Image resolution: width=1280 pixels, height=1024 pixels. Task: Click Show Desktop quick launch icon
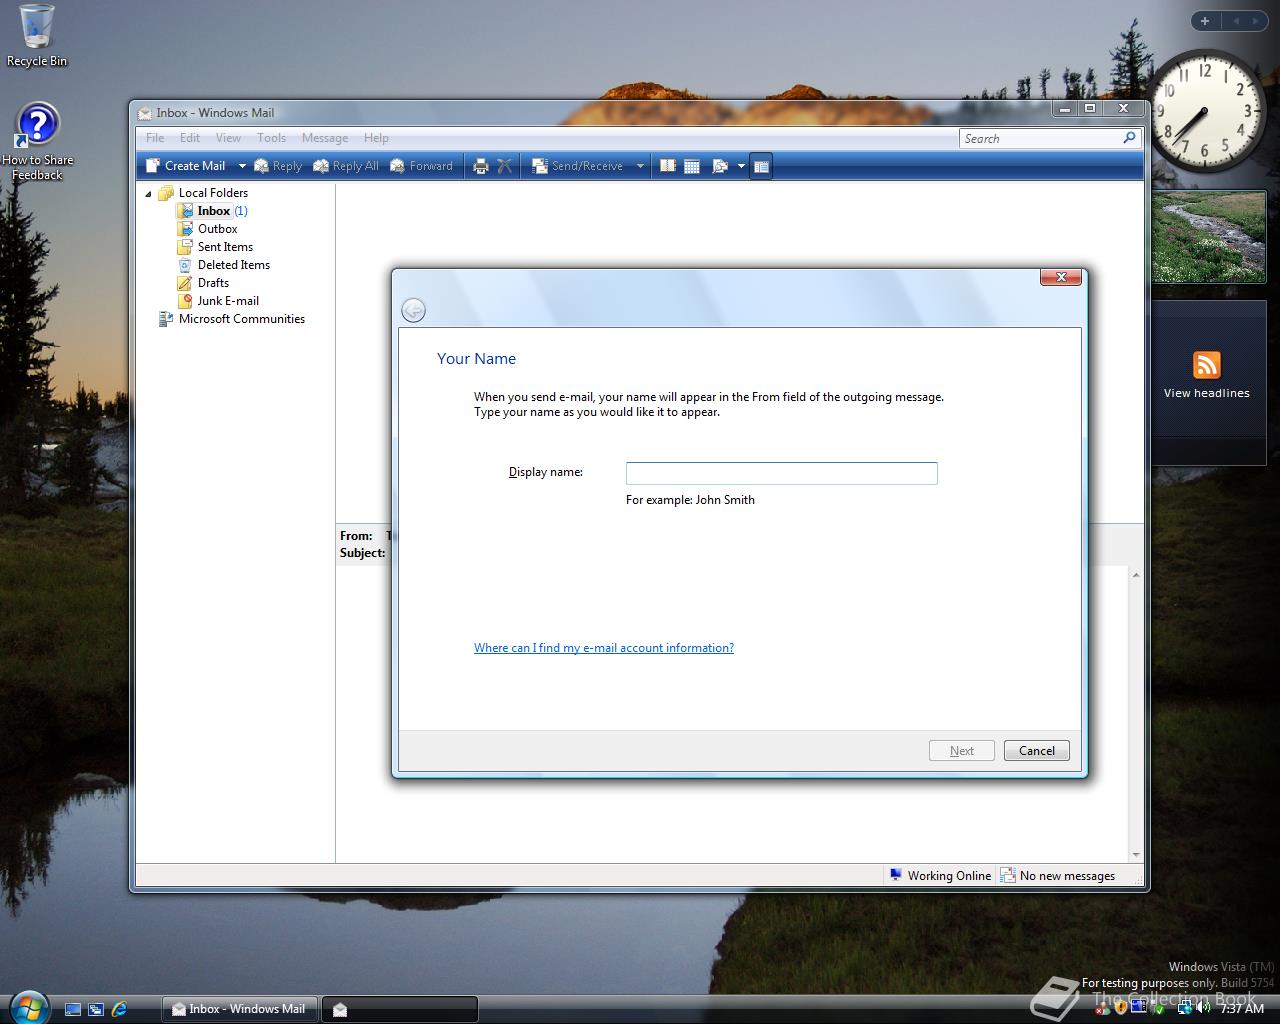[x=73, y=1009]
